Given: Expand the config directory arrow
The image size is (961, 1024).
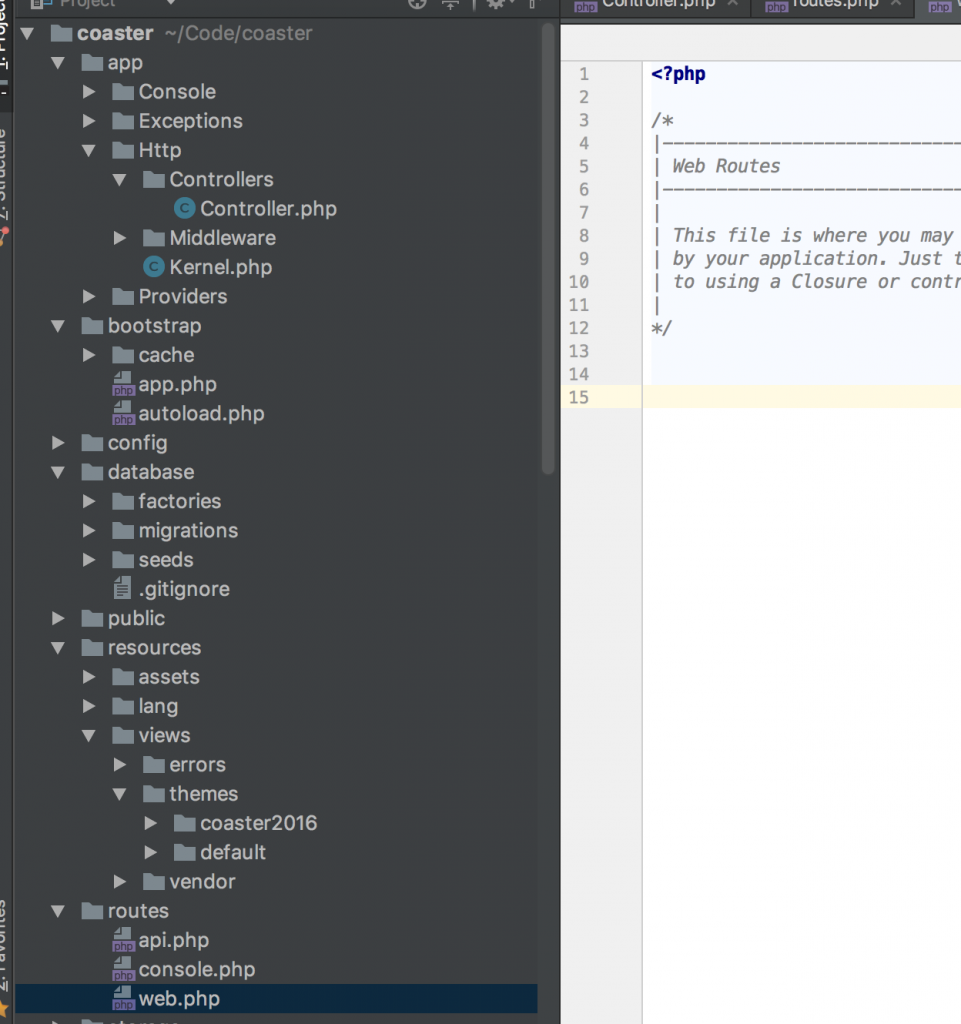Looking at the screenshot, I should click(x=59, y=443).
